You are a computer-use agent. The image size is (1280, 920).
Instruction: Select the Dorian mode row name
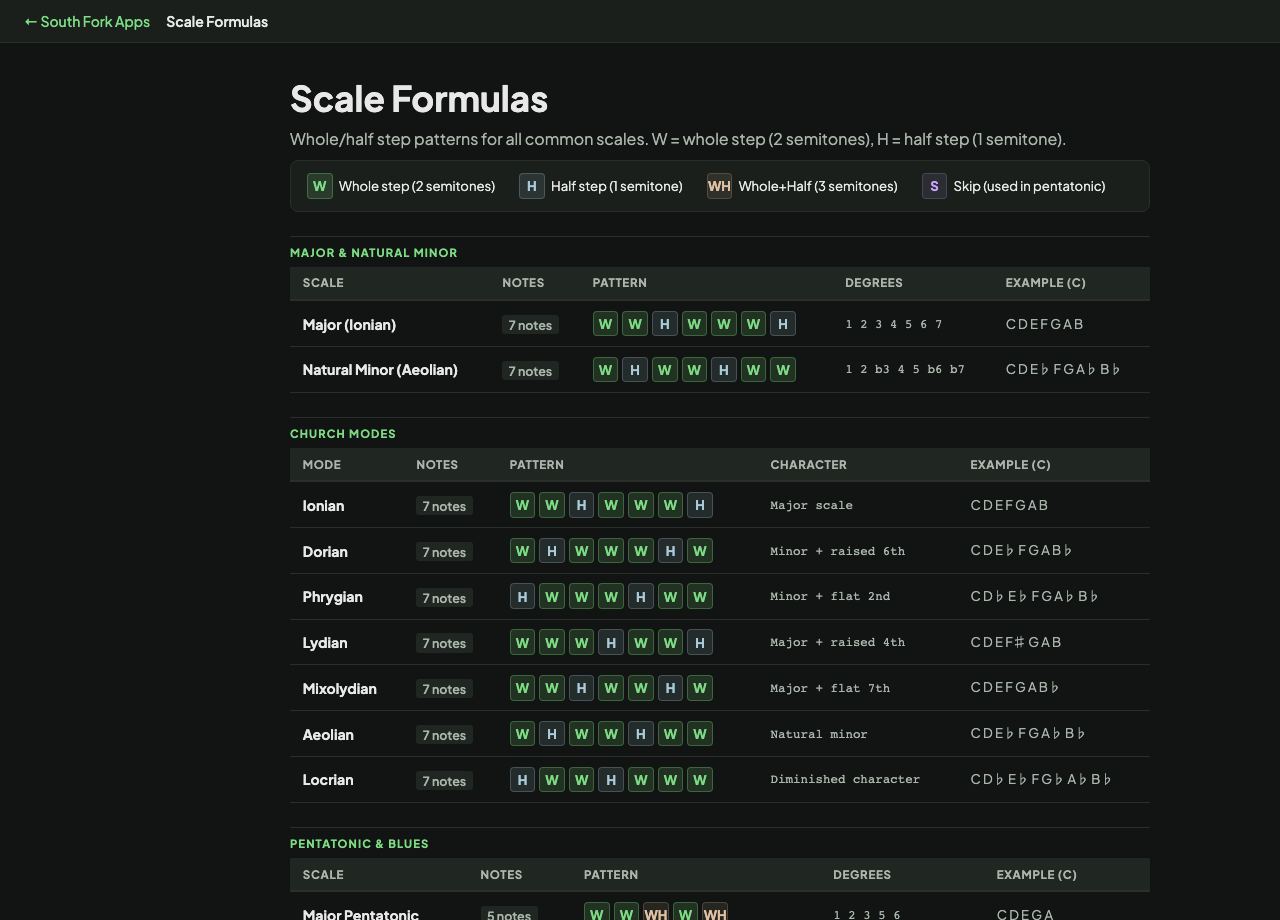[x=325, y=551]
